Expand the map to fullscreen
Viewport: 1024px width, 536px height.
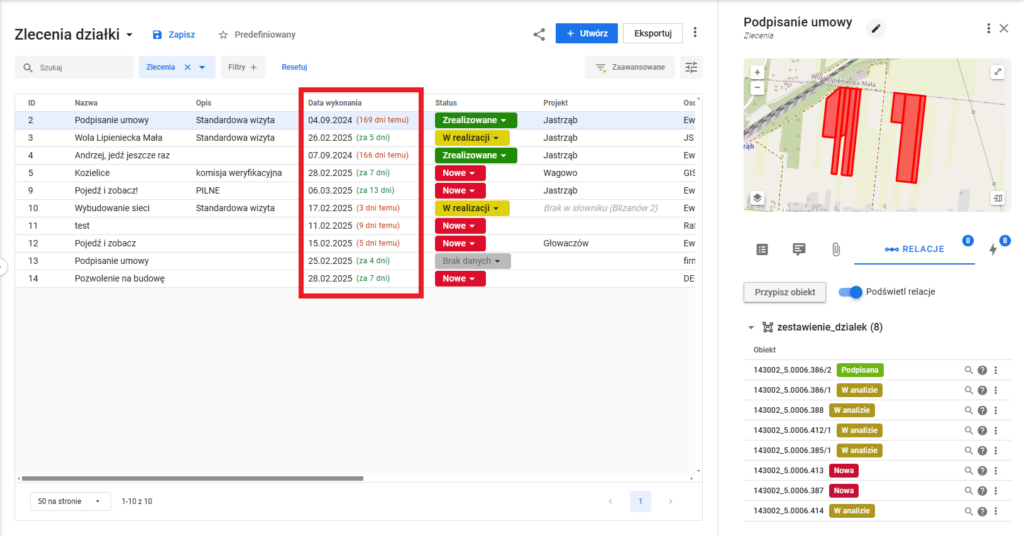click(x=997, y=72)
